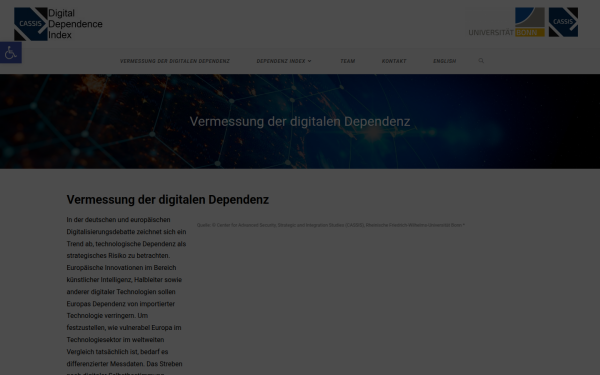The image size is (600, 375).
Task: Click text line 'differenzierter Messdaten. Das Streben'
Action: 124,364
